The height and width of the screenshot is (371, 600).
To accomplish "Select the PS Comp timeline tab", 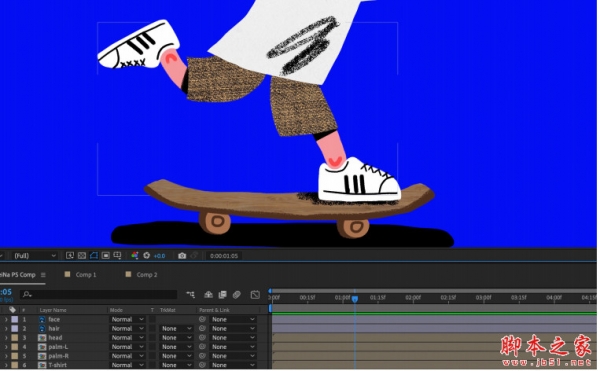I will pyautogui.click(x=18, y=275).
